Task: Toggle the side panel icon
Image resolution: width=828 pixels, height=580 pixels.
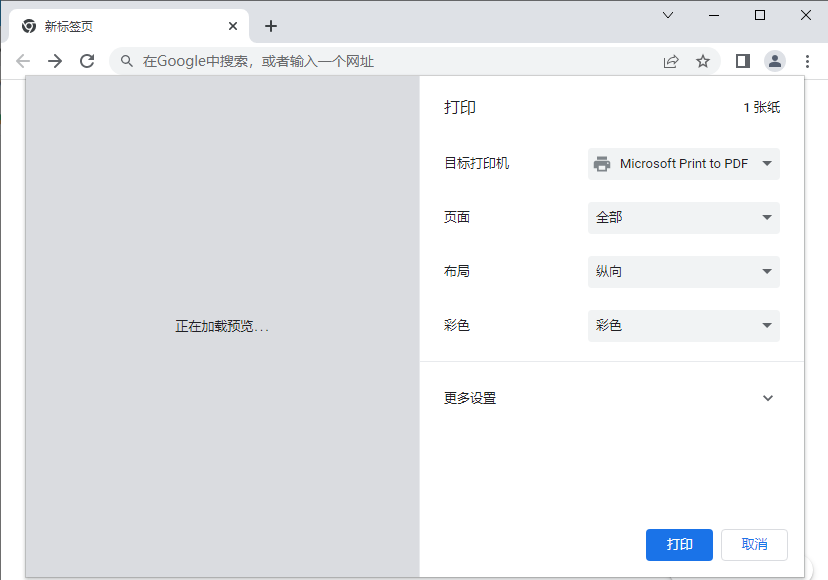Action: 743,61
